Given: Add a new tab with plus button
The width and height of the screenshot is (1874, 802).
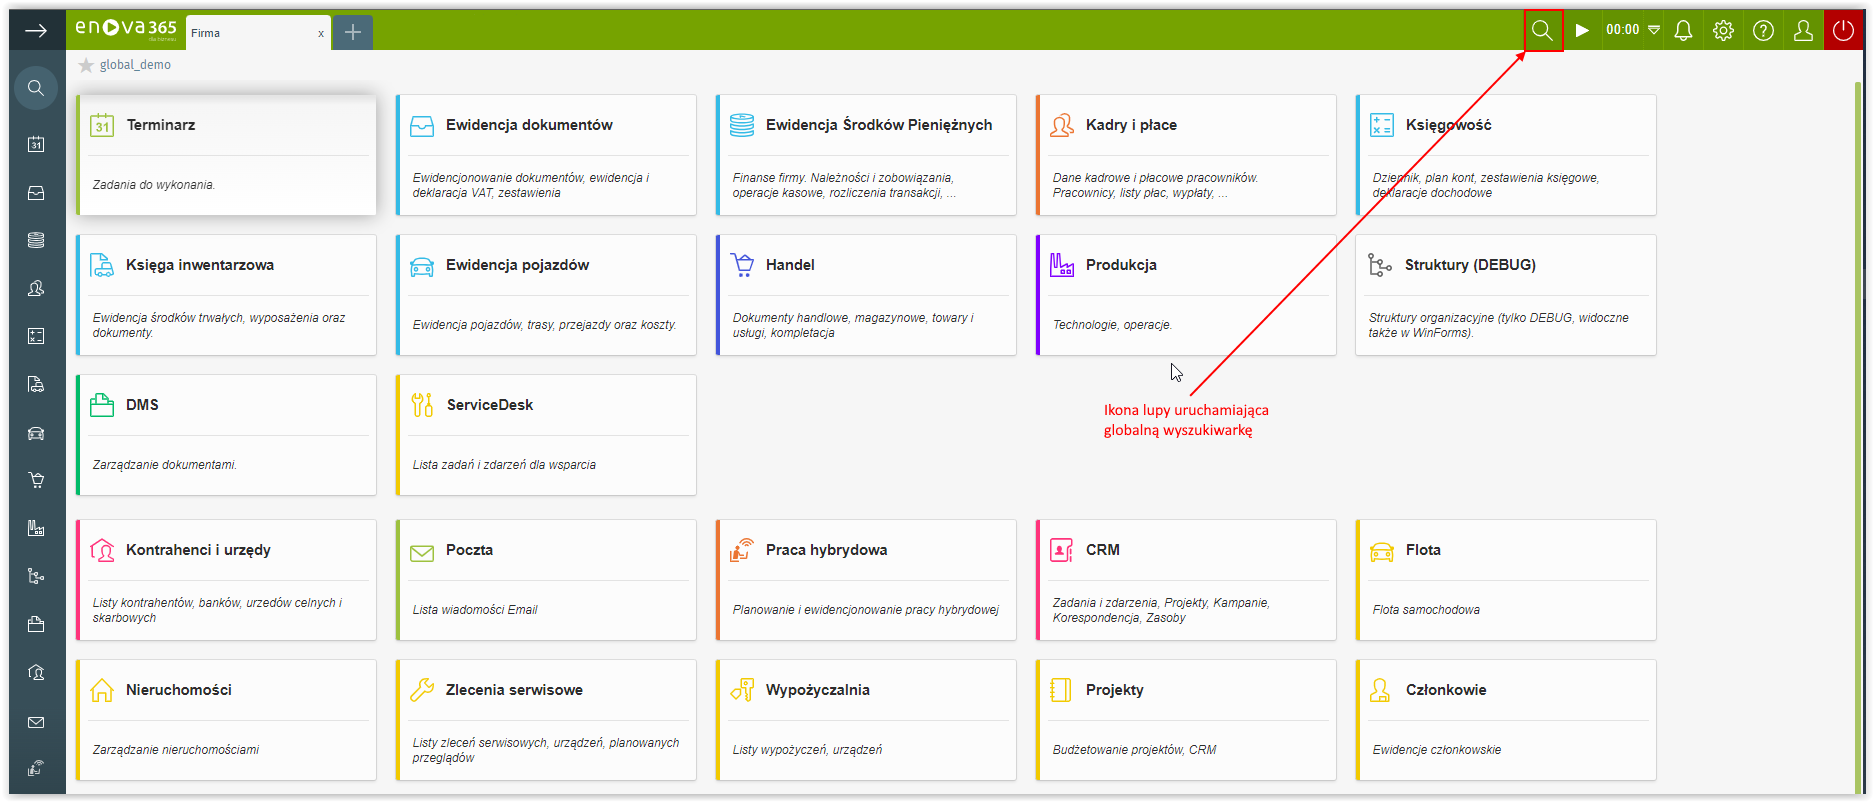Looking at the screenshot, I should 352,32.
